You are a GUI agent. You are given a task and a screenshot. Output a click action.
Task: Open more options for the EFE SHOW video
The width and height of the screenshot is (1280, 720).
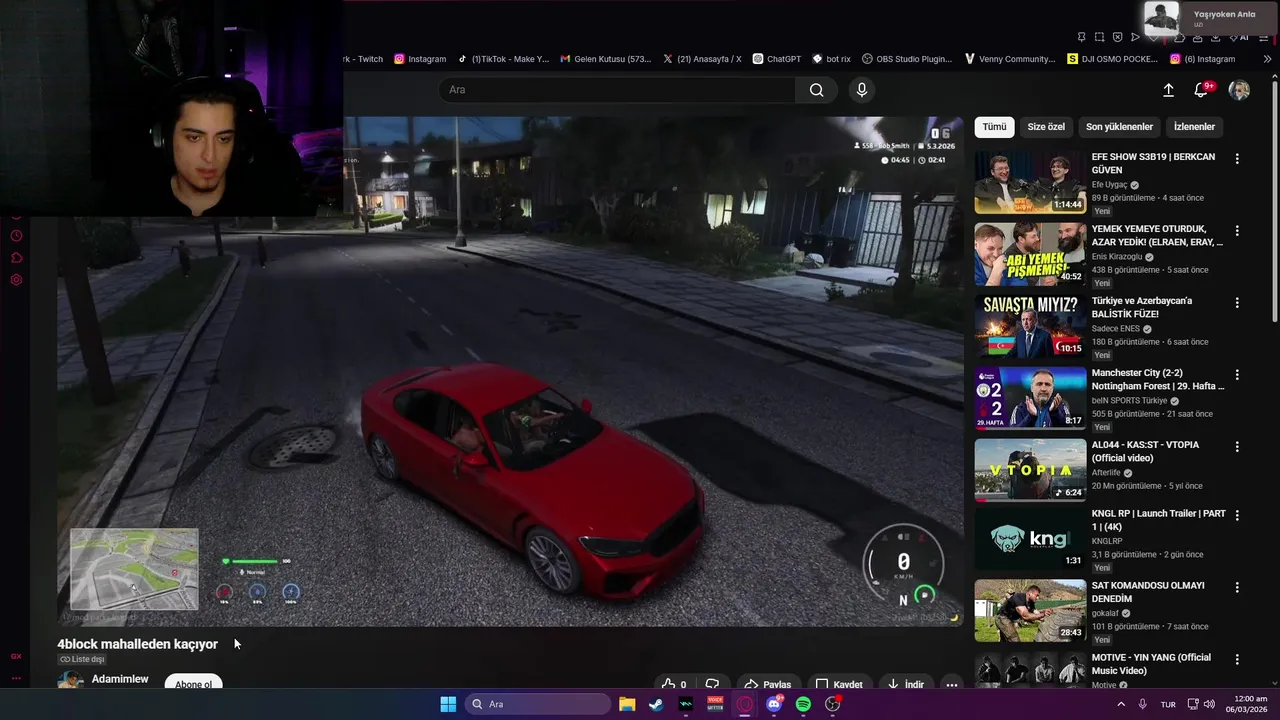(x=1237, y=159)
